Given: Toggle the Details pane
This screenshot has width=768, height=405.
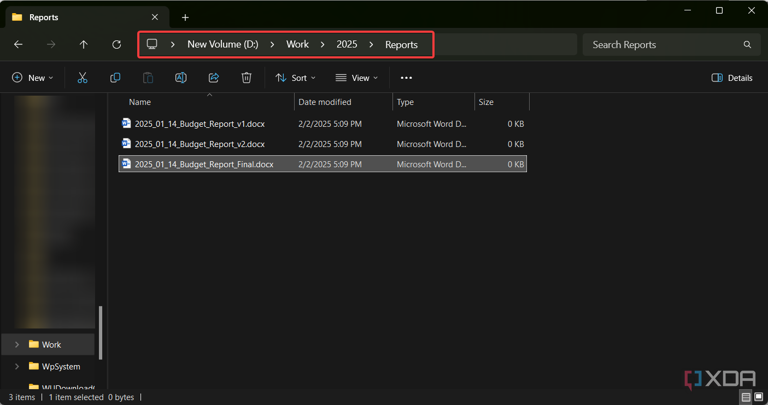Looking at the screenshot, I should point(732,78).
